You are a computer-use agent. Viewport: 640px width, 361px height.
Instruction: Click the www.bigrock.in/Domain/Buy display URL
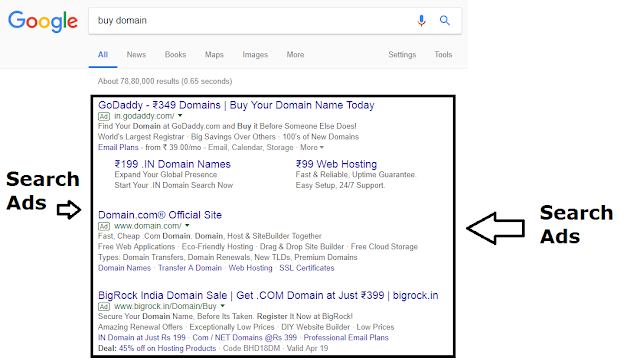click(x=165, y=307)
